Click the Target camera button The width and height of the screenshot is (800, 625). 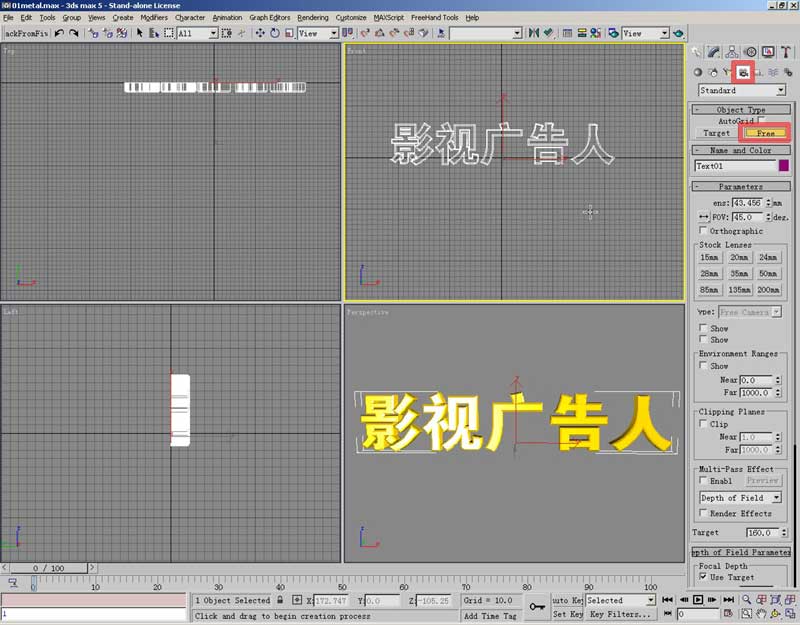click(x=717, y=133)
